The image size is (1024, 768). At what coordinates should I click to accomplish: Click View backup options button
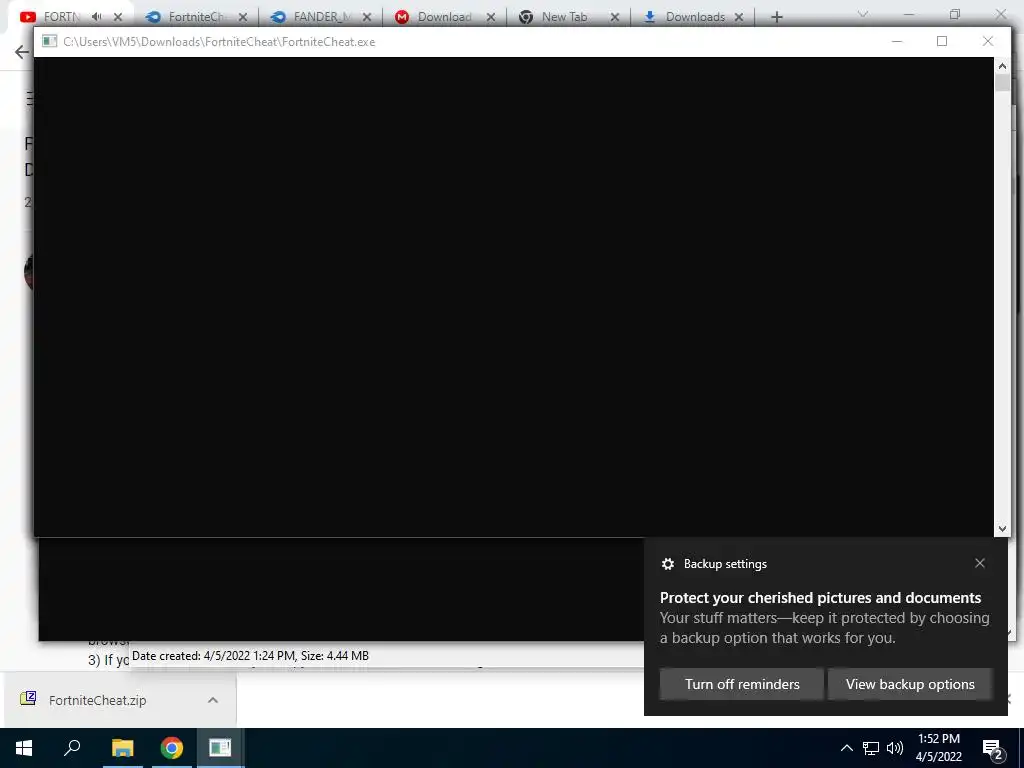click(x=910, y=684)
